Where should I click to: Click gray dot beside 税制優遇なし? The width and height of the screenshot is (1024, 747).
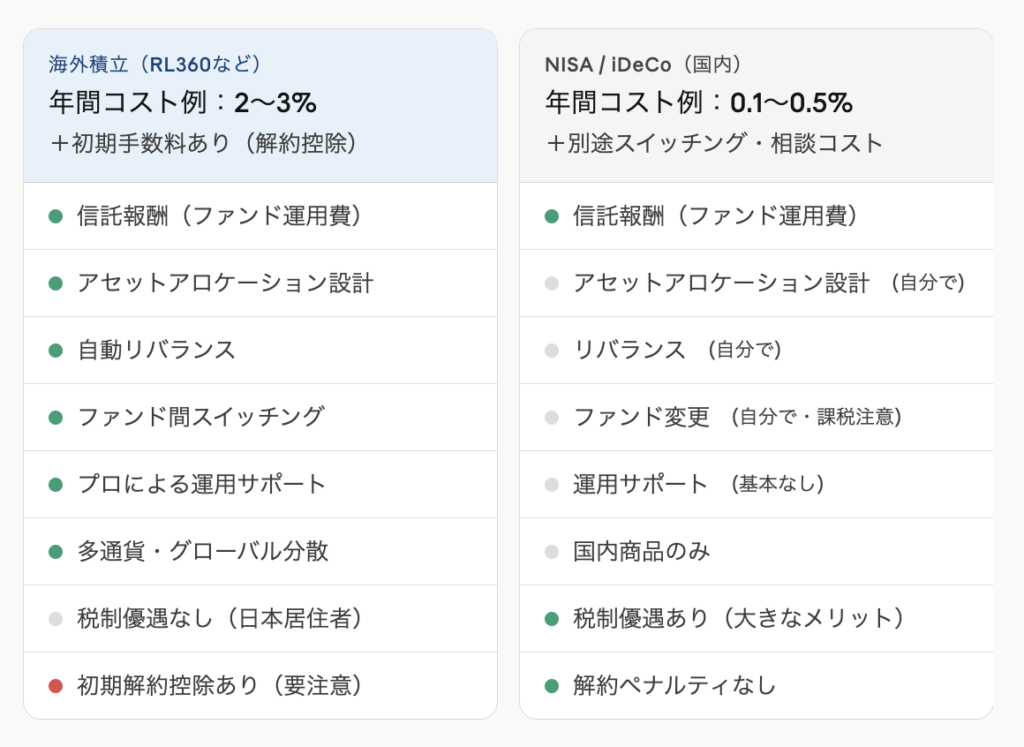(x=55, y=618)
